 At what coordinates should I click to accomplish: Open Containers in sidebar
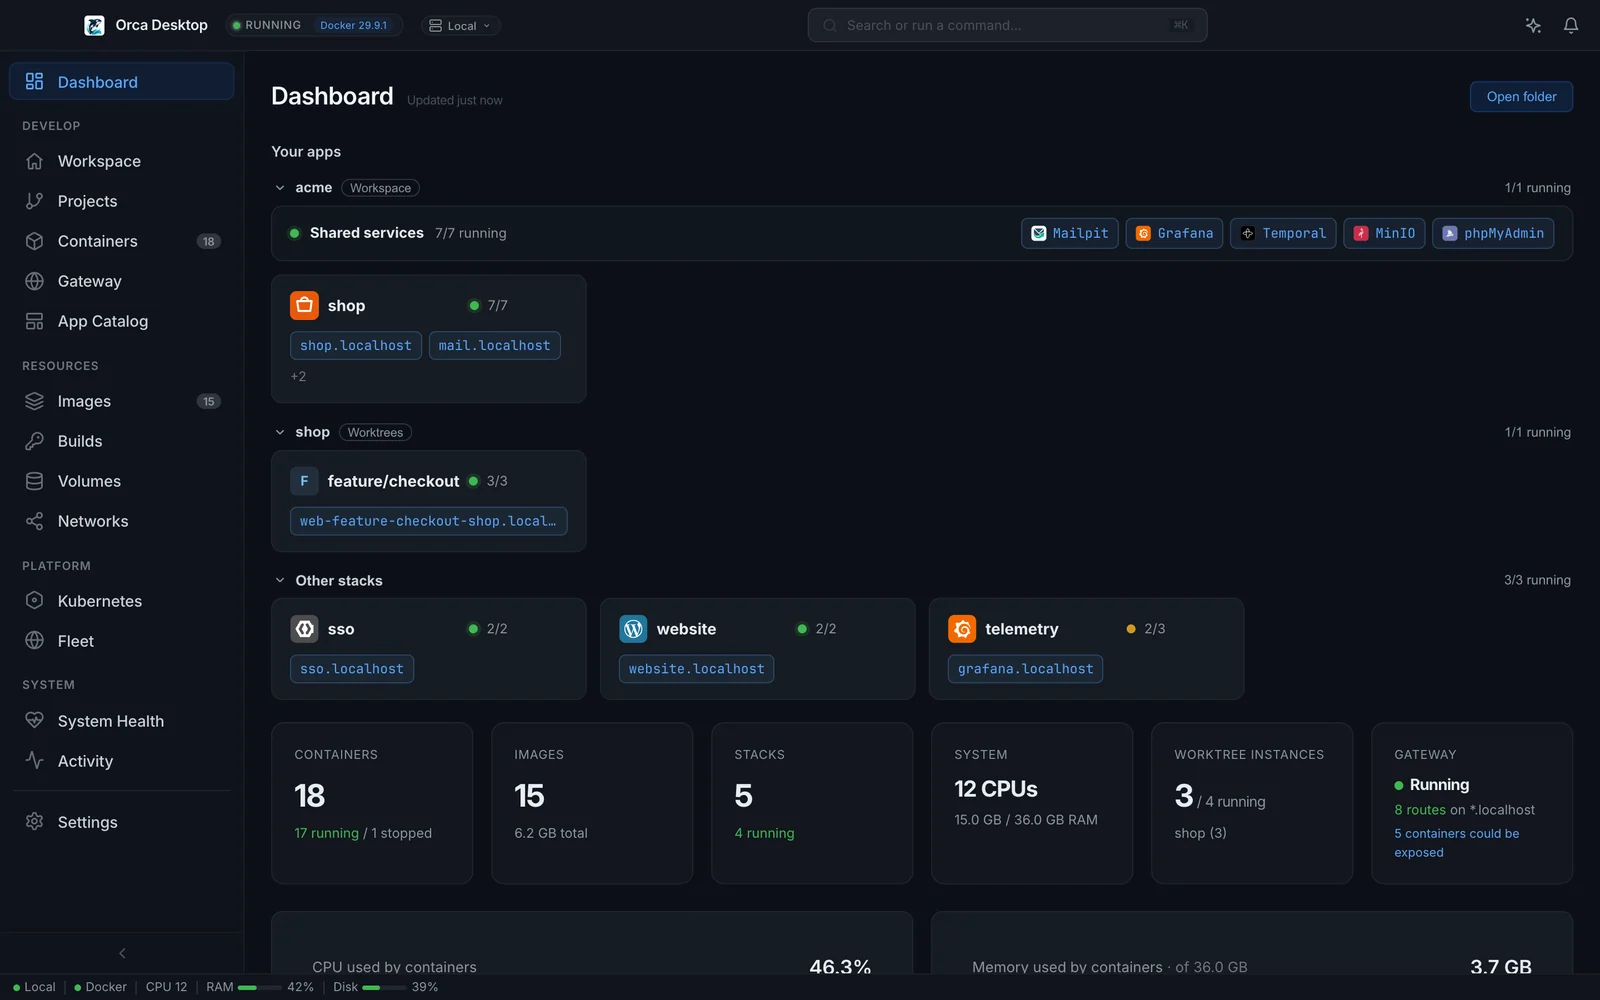coord(121,241)
